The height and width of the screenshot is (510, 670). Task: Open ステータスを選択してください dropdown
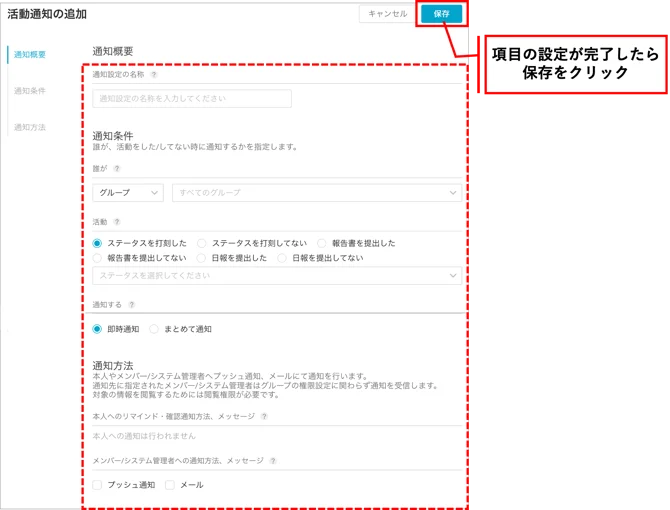pos(277,276)
